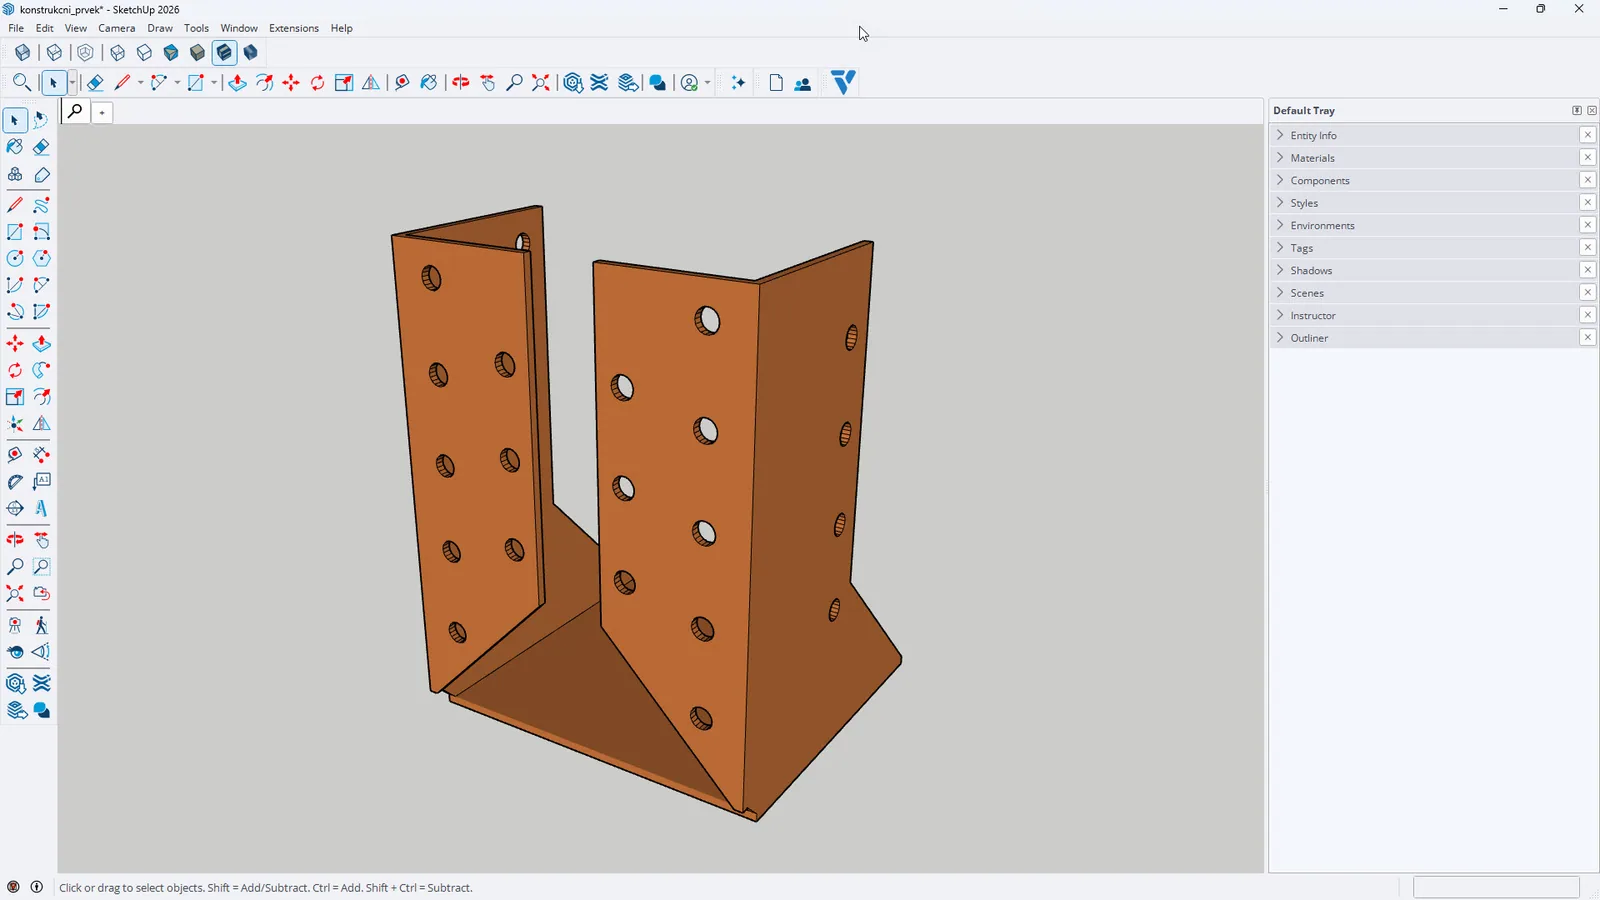Image resolution: width=1600 pixels, height=900 pixels.
Task: Open the V-shaped extension icon in top toolbar
Action: click(843, 82)
